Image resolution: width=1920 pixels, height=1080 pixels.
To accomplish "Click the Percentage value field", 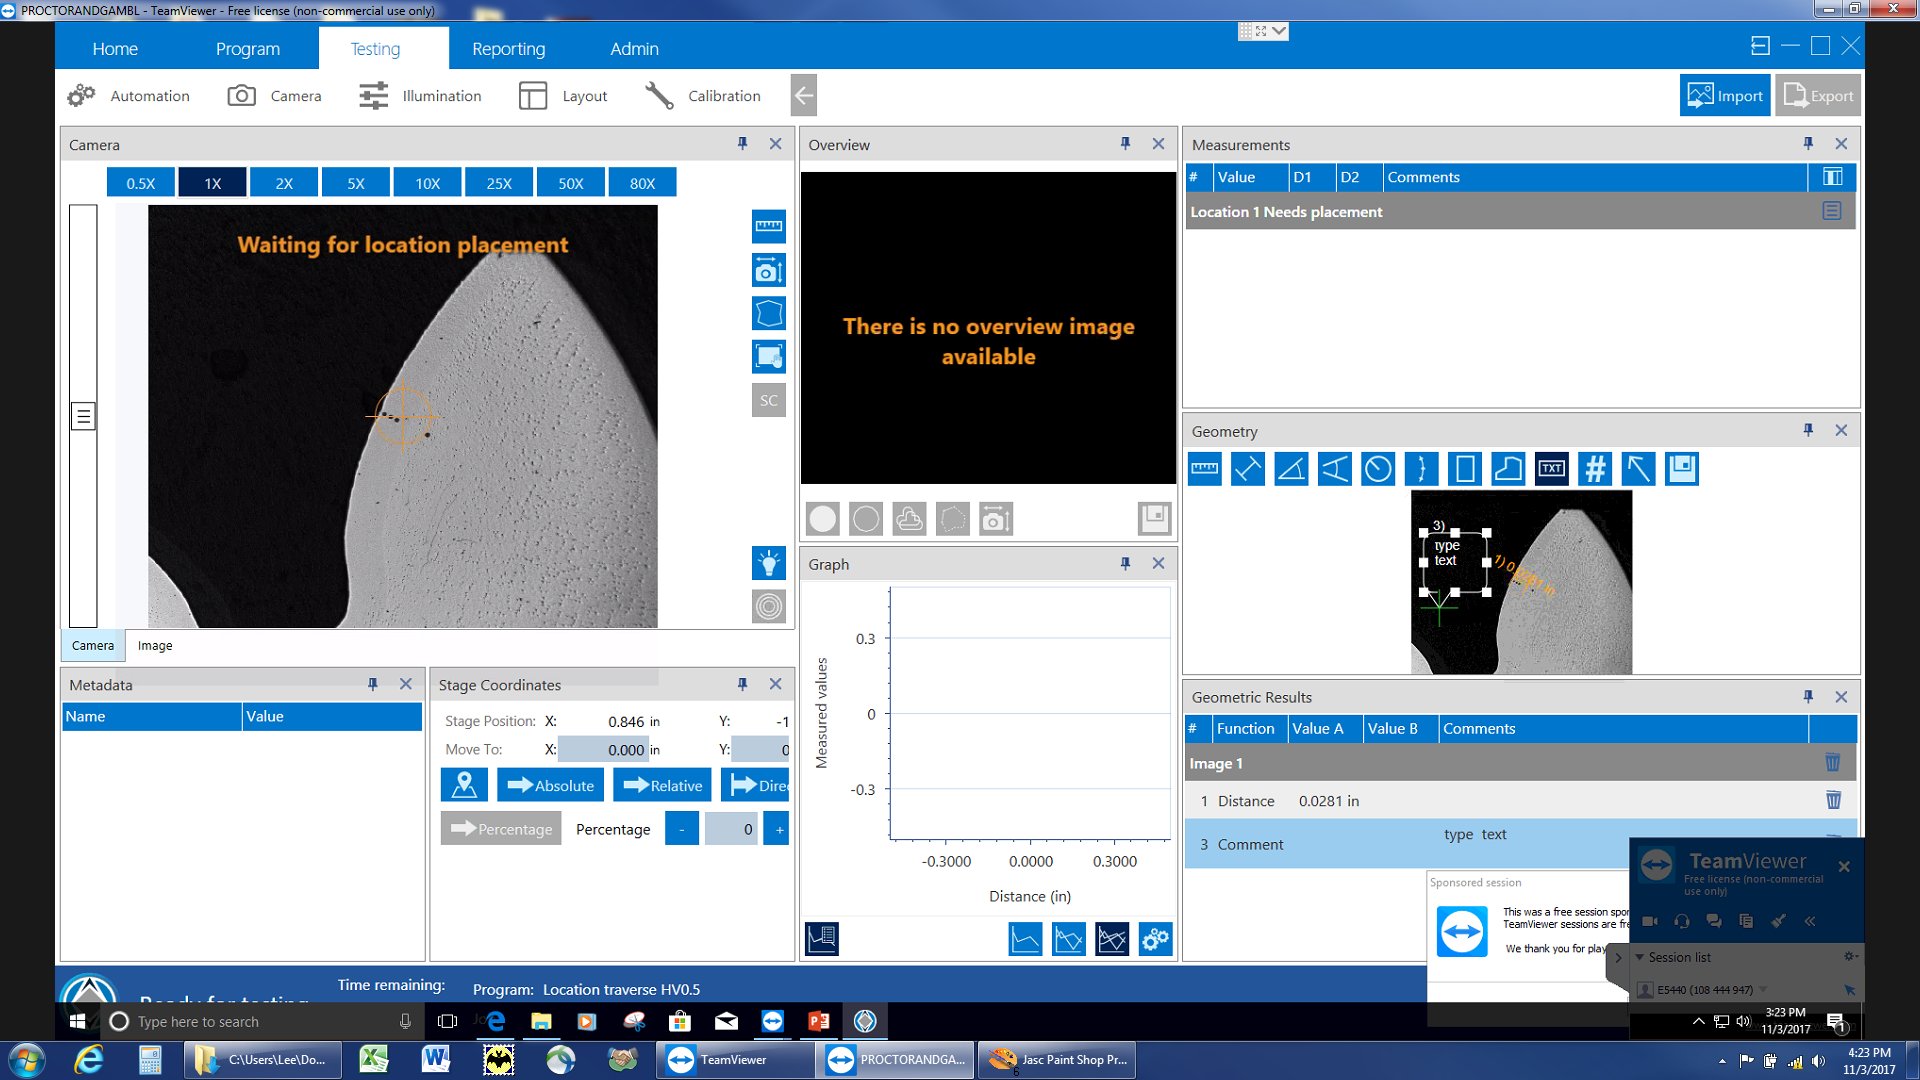I will click(731, 828).
